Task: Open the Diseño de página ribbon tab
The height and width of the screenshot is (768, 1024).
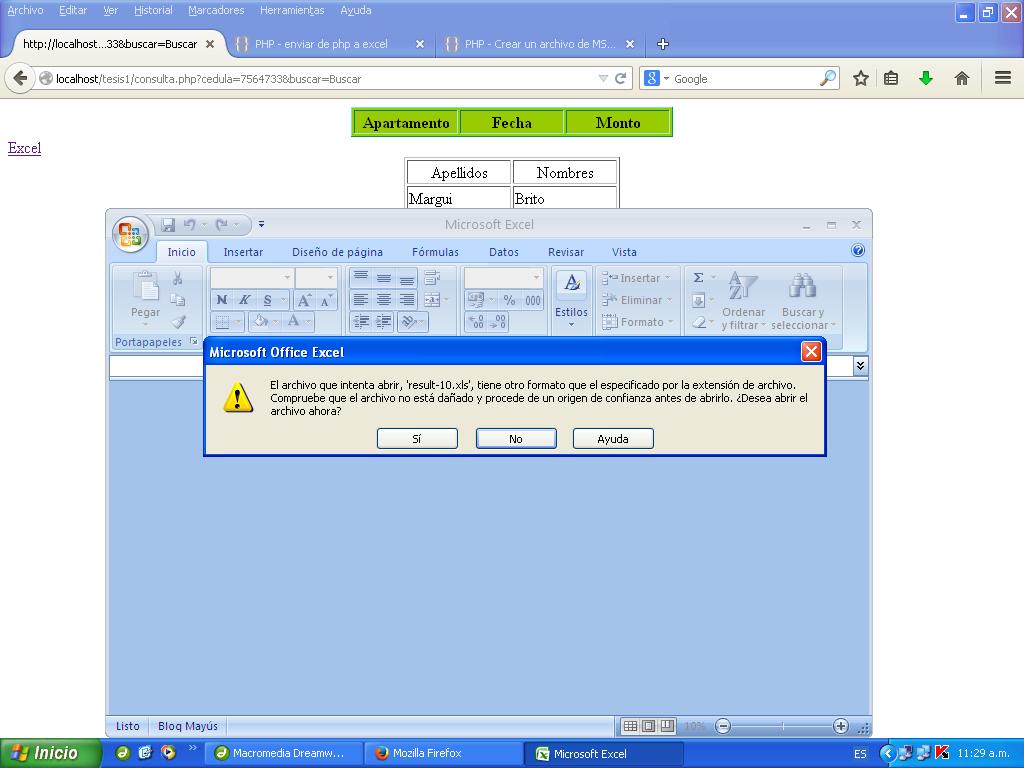Action: point(337,252)
